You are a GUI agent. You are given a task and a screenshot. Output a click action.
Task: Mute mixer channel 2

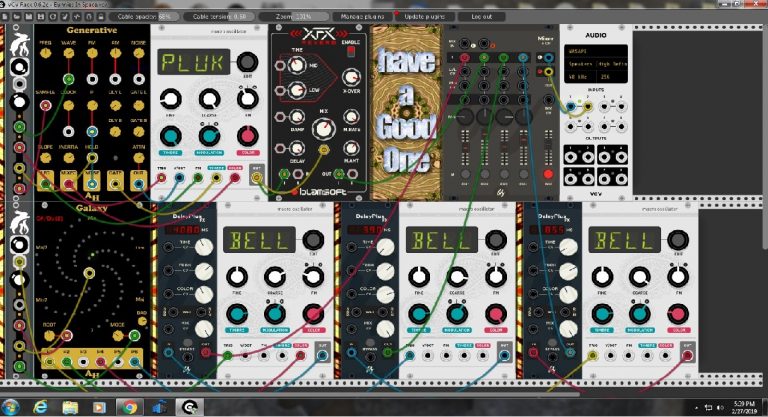(x=484, y=174)
